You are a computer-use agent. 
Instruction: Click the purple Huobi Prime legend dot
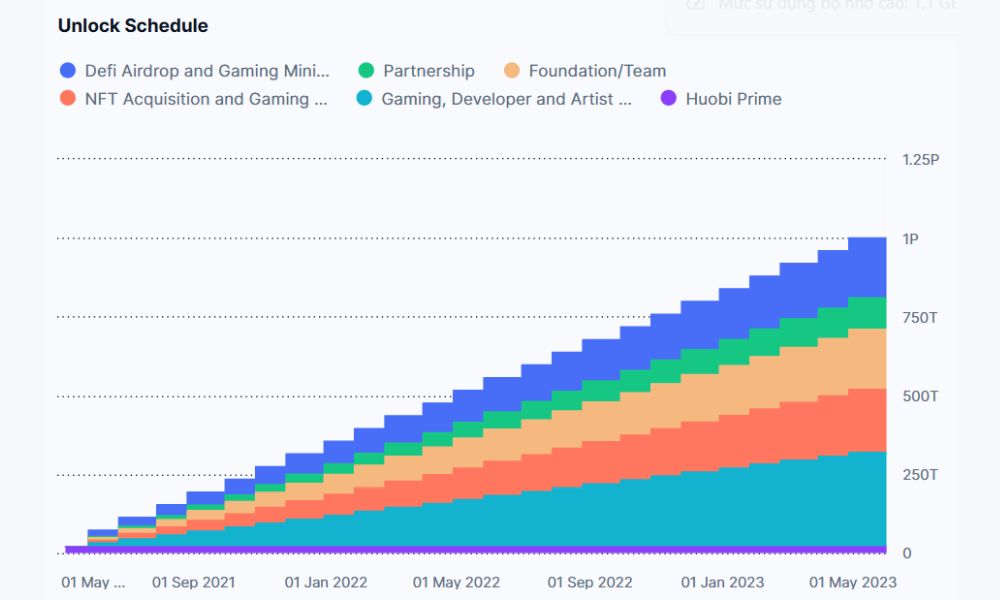(669, 99)
